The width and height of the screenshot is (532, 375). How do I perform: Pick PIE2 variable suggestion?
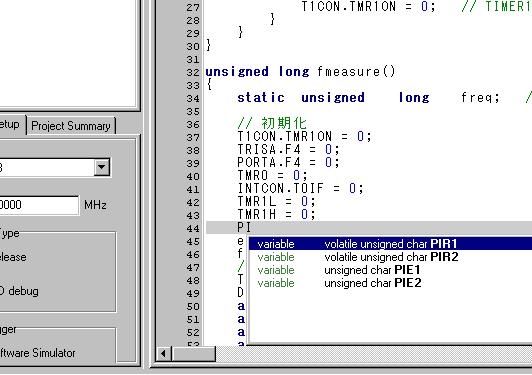pyautogui.click(x=390, y=283)
